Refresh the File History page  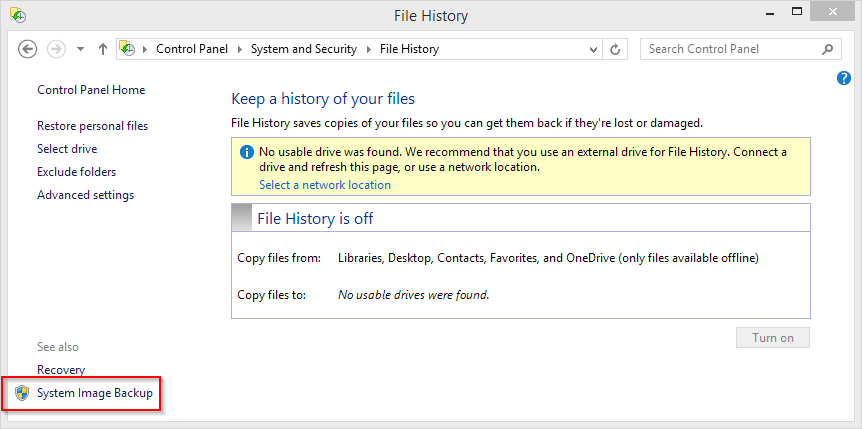click(x=616, y=49)
